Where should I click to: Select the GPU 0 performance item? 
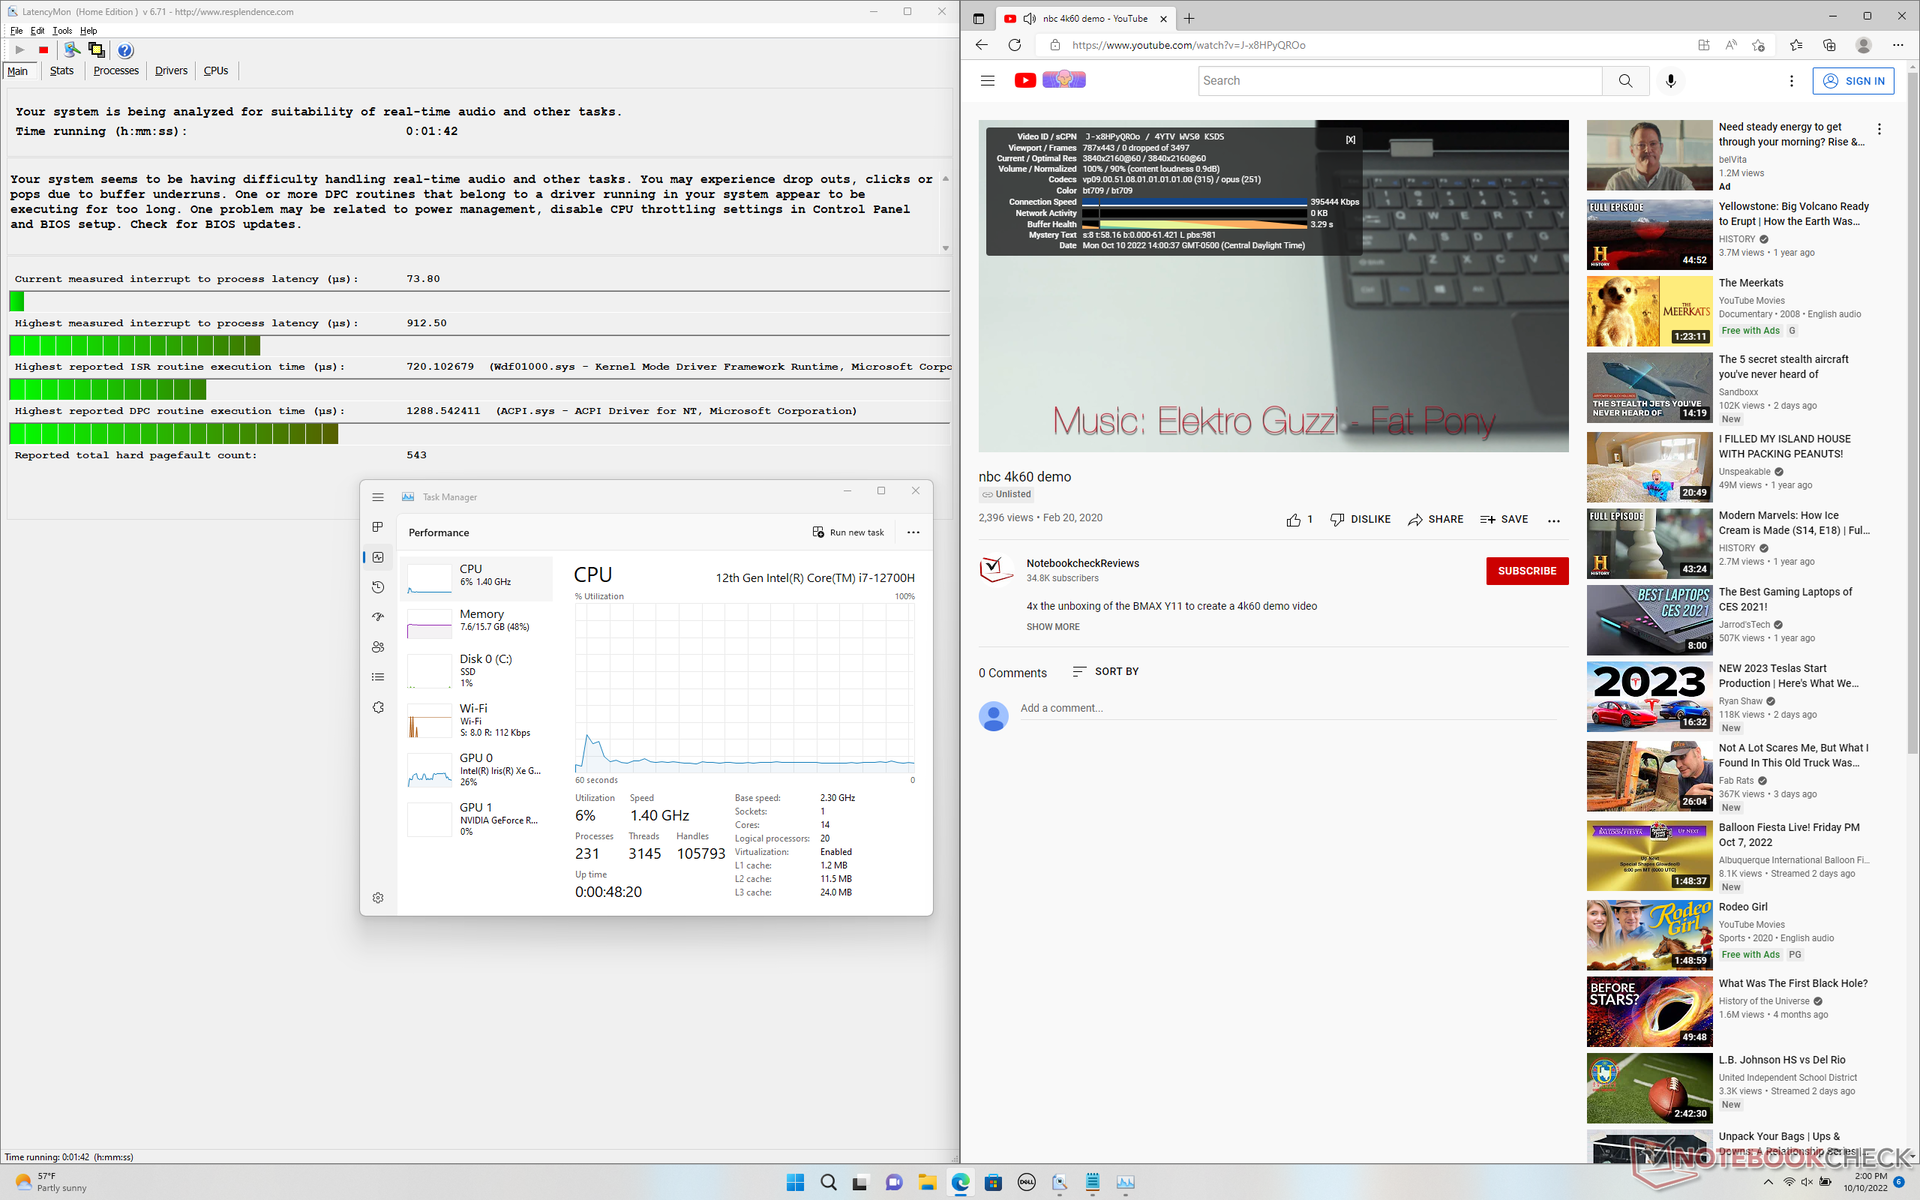coord(476,770)
